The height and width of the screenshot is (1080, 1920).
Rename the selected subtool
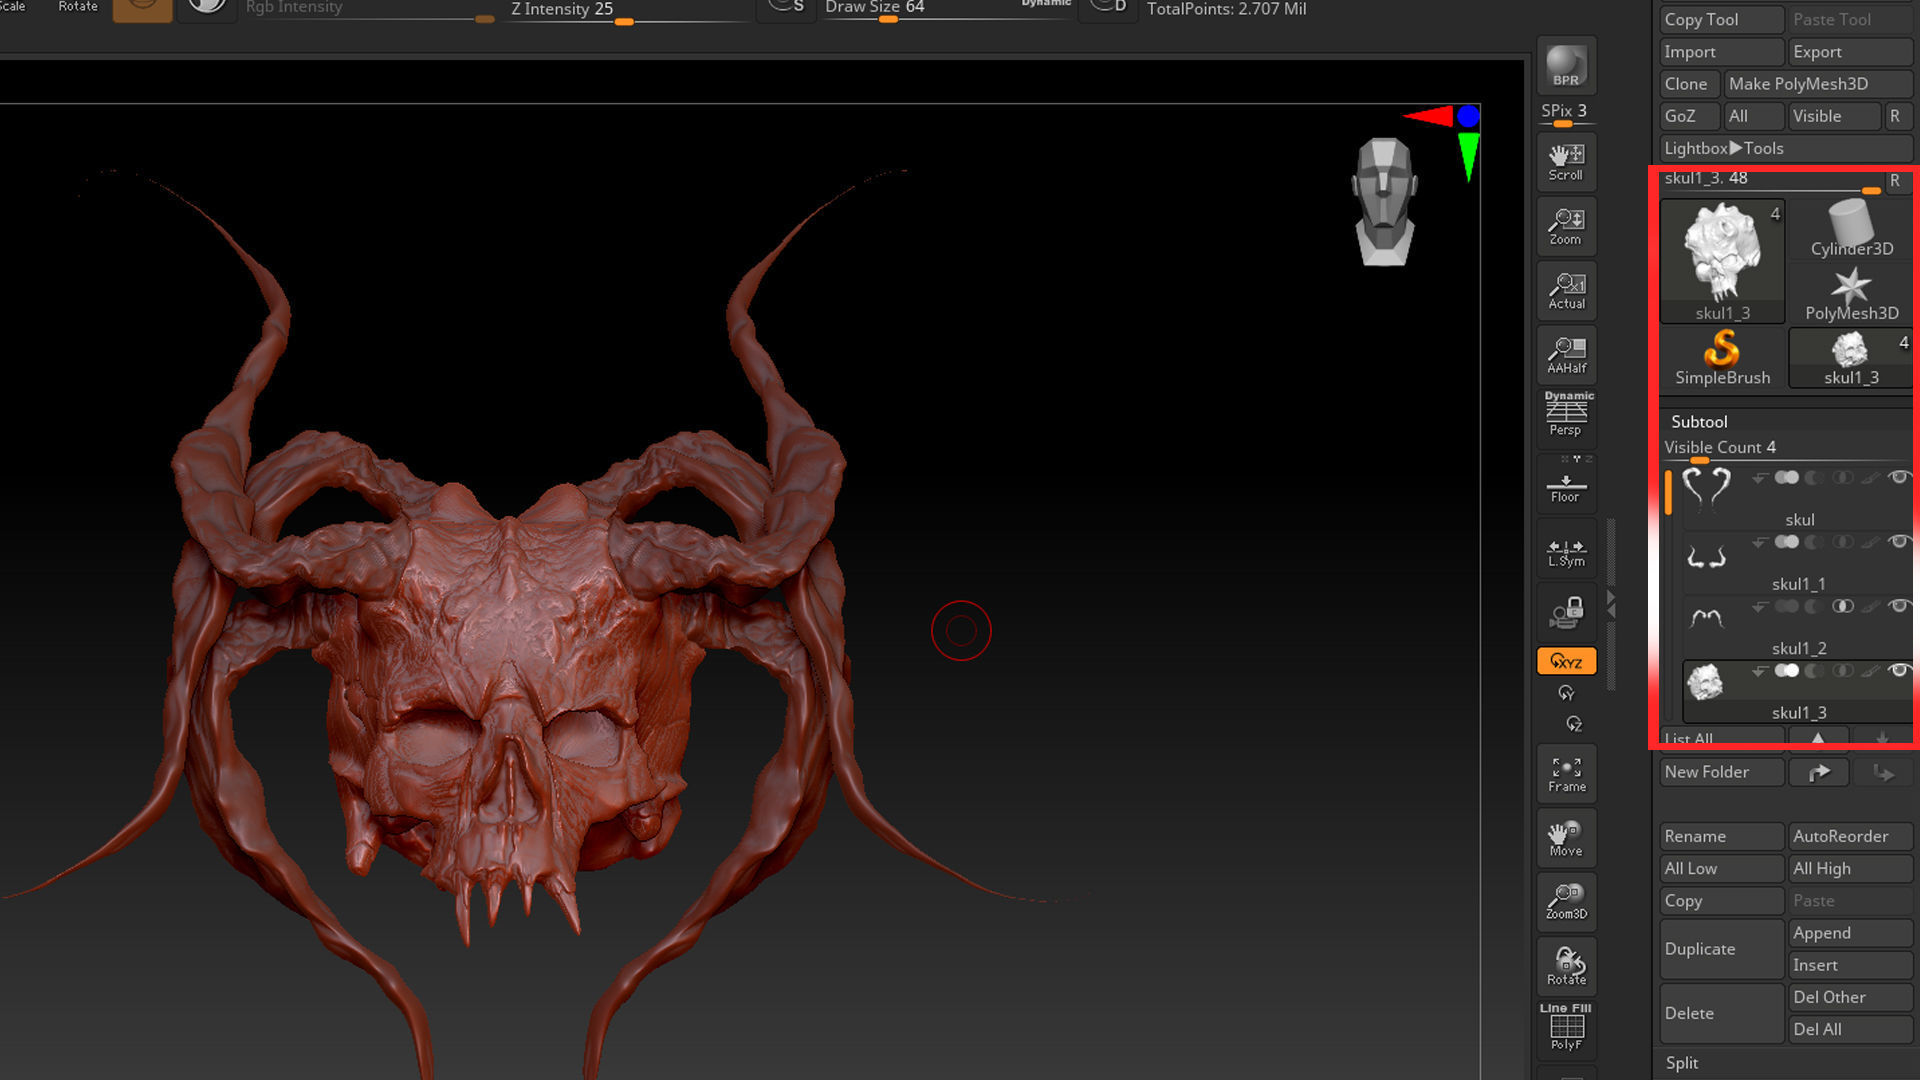[1722, 836]
